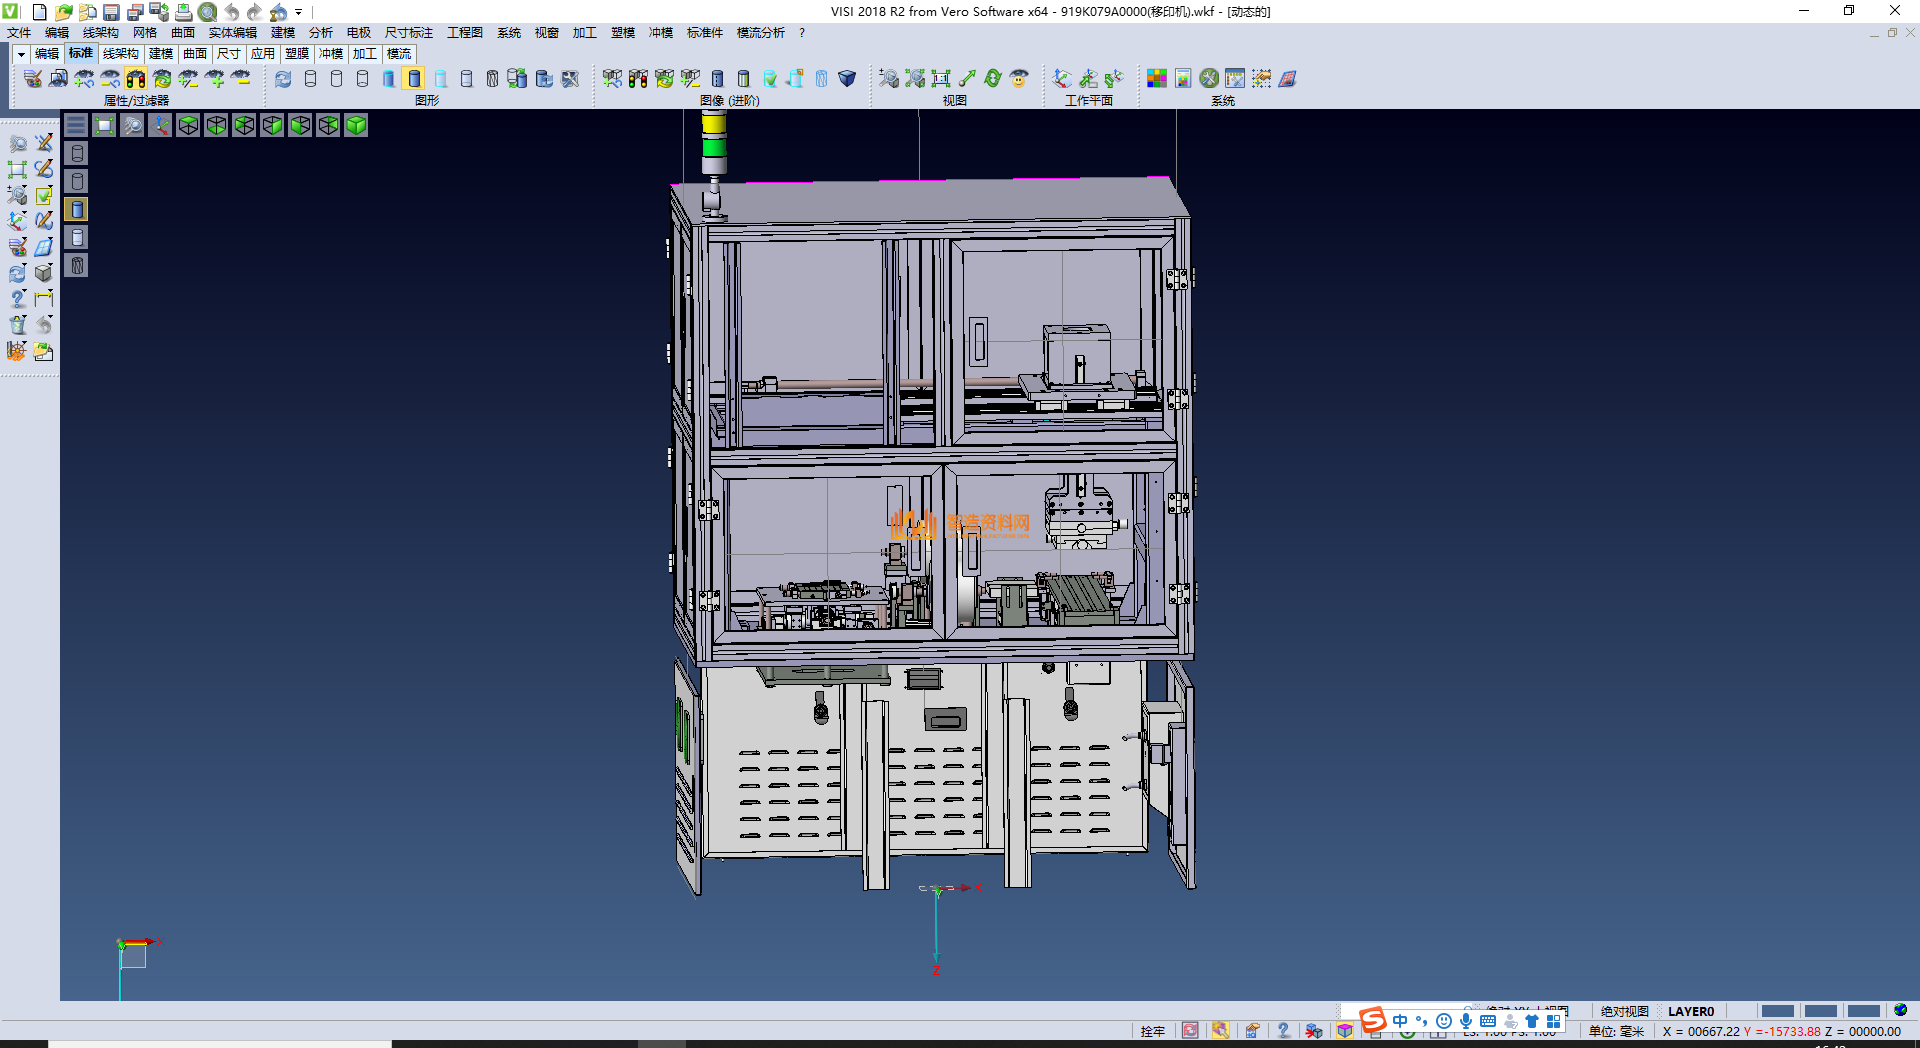This screenshot has height=1048, width=1920.
Task: Click the green rotate view icon
Action: point(992,78)
